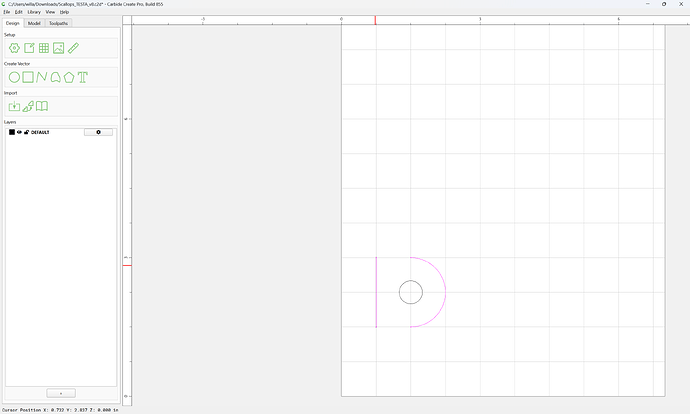
Task: Select the DEFAULT layer name
Action: tap(40, 132)
